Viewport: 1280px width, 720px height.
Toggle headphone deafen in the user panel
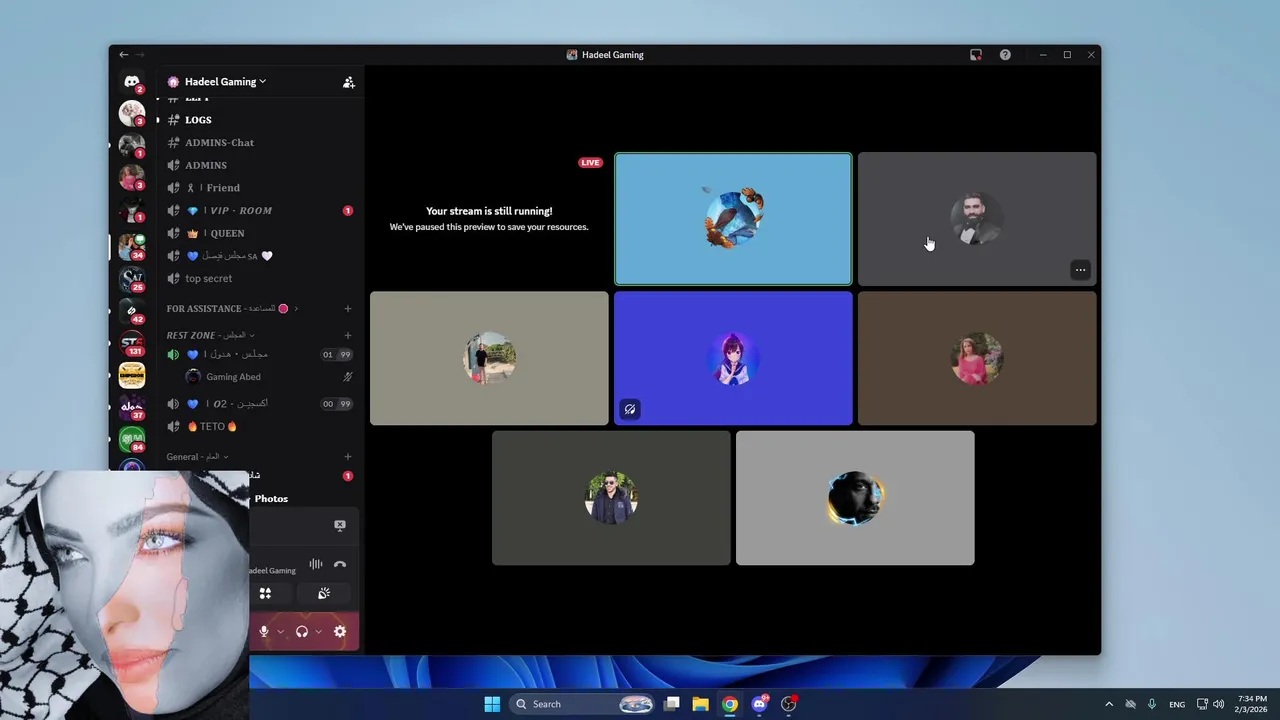[302, 631]
